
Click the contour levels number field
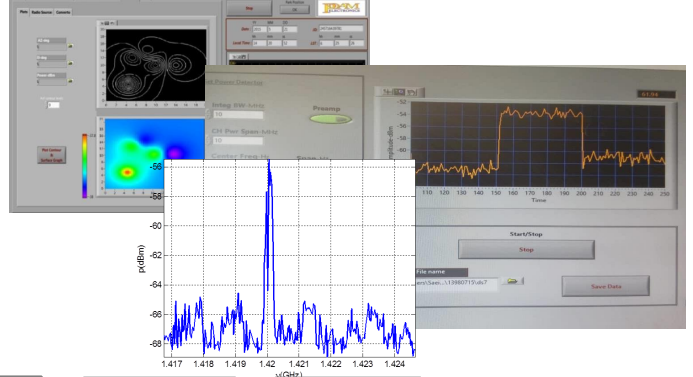[x=53, y=105]
